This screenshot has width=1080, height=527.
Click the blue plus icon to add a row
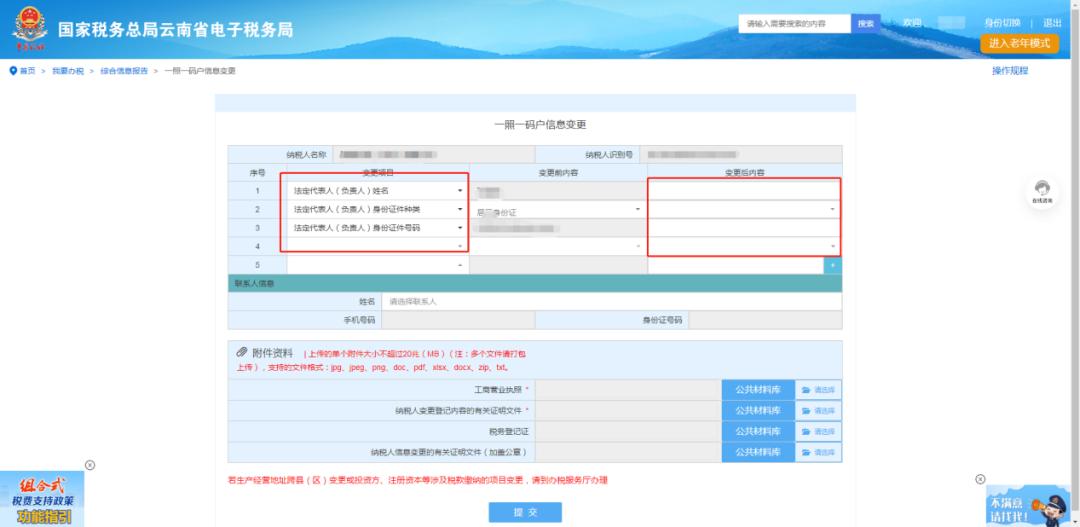click(x=833, y=265)
